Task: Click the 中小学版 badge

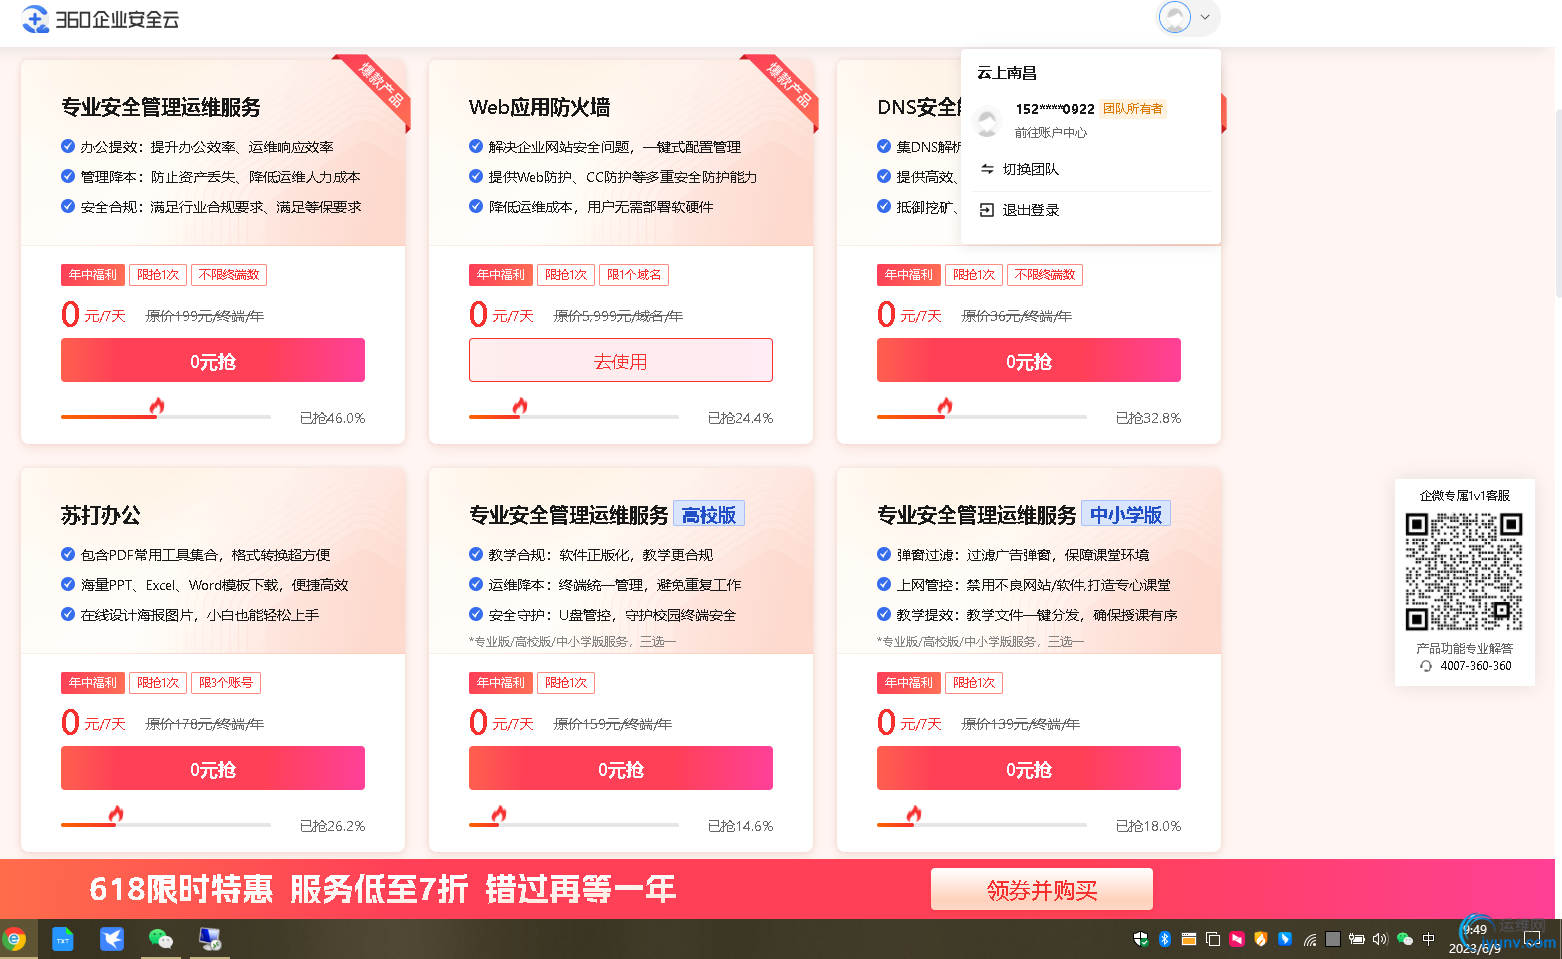Action: pyautogui.click(x=1126, y=514)
